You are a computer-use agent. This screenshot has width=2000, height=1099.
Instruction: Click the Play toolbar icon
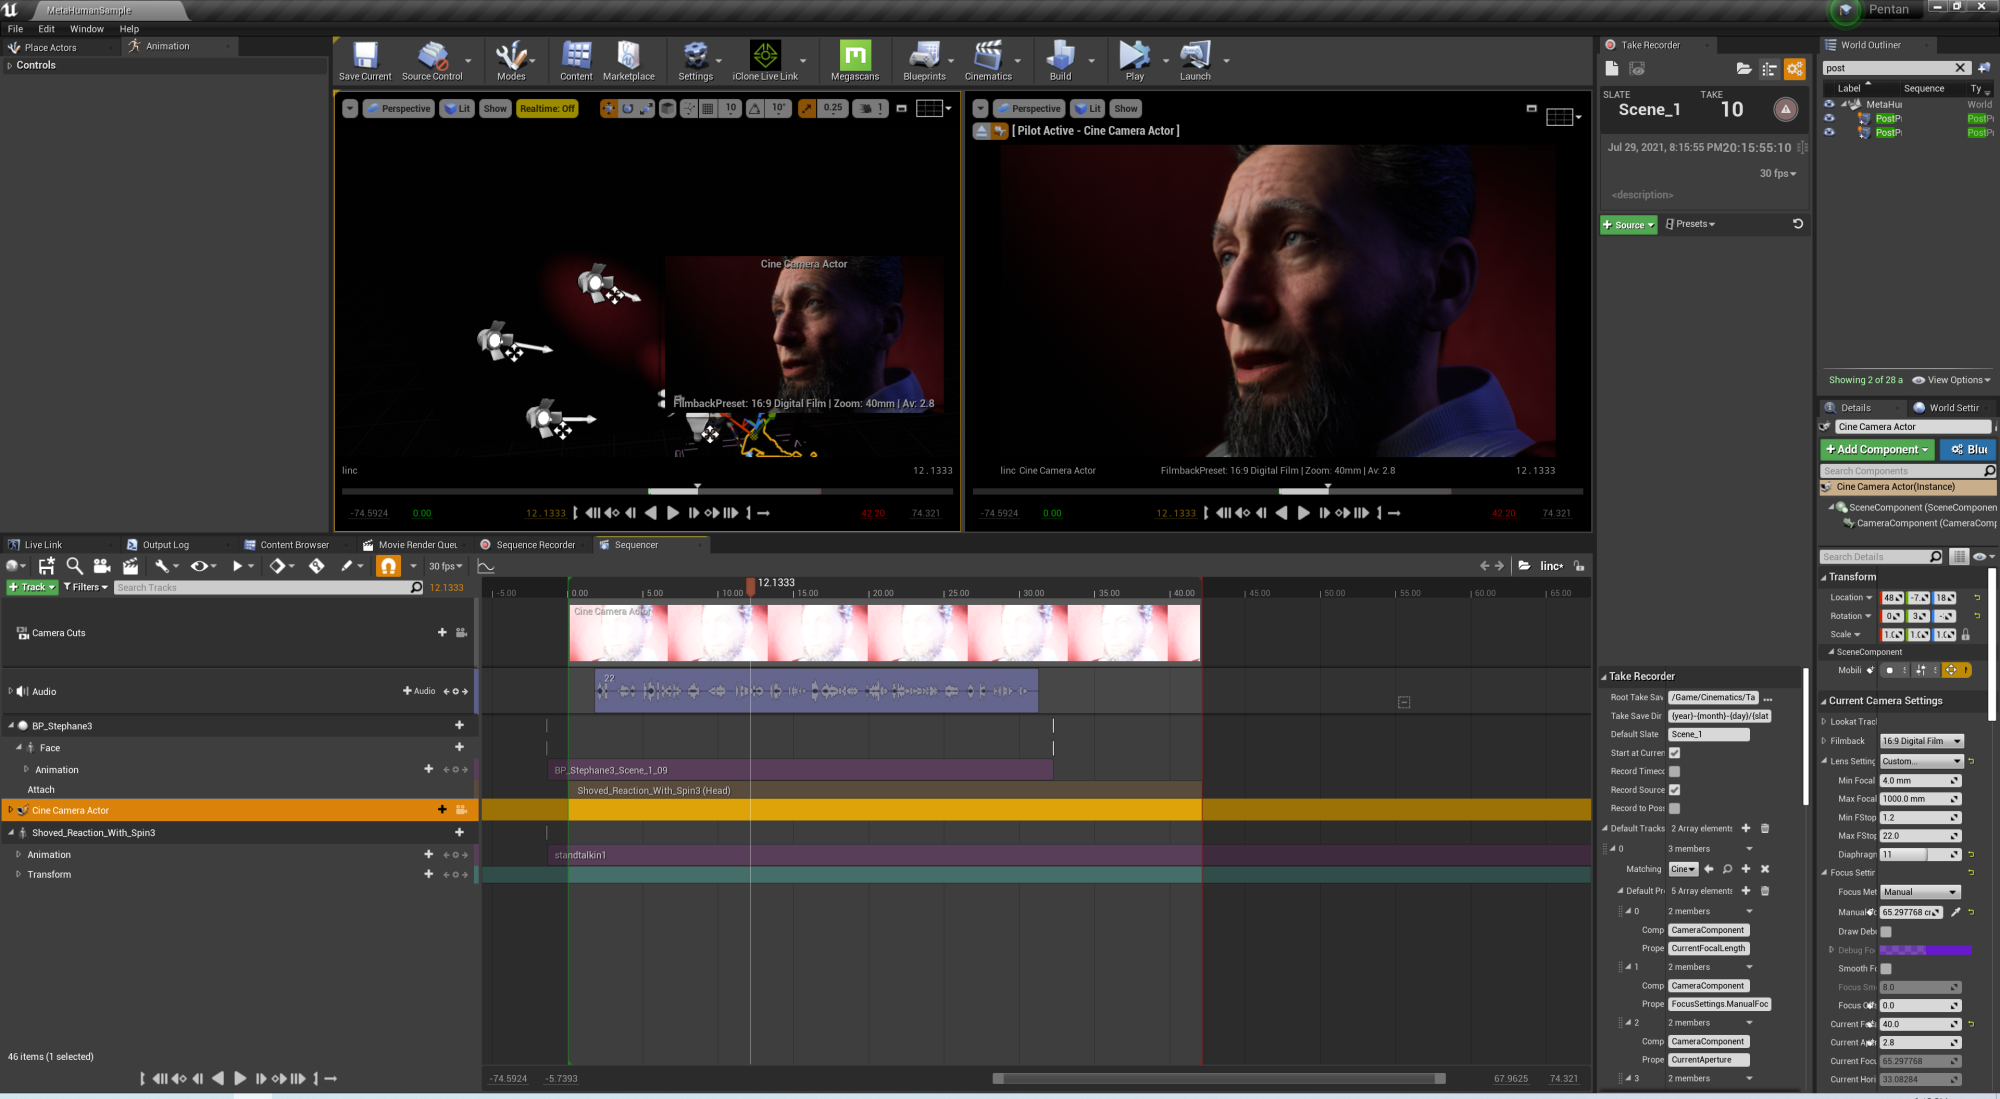click(x=1134, y=61)
